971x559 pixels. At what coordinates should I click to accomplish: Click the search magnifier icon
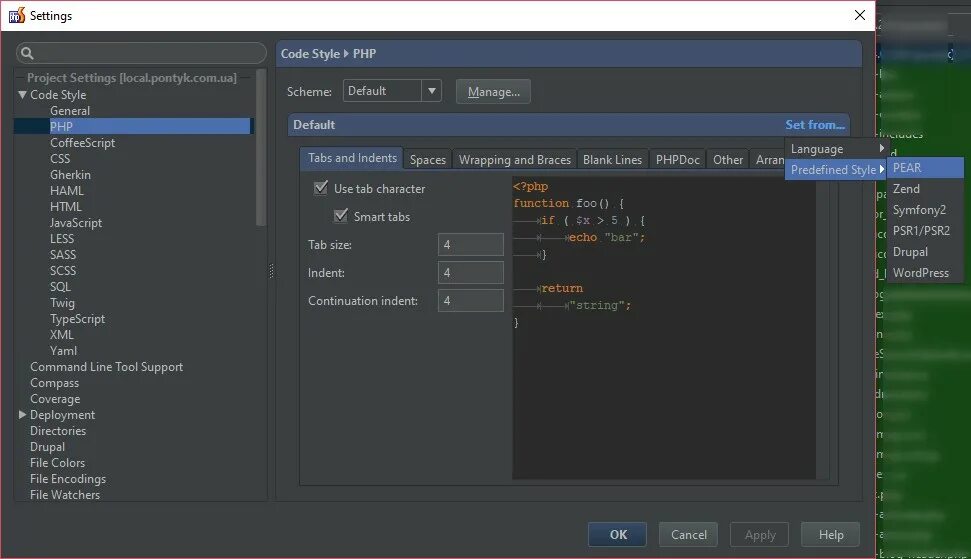point(27,53)
